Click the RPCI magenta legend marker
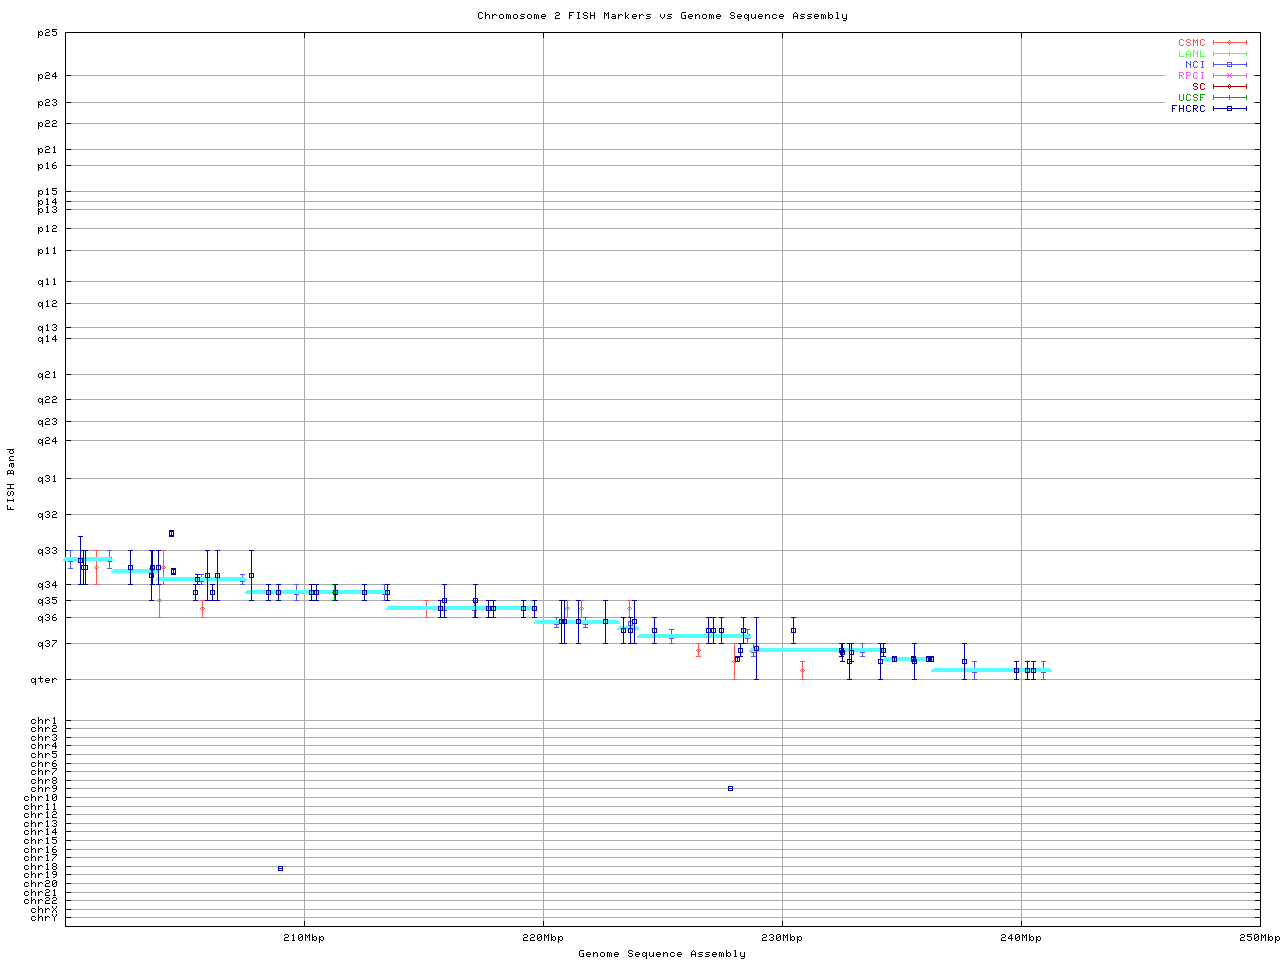 (x=1229, y=76)
